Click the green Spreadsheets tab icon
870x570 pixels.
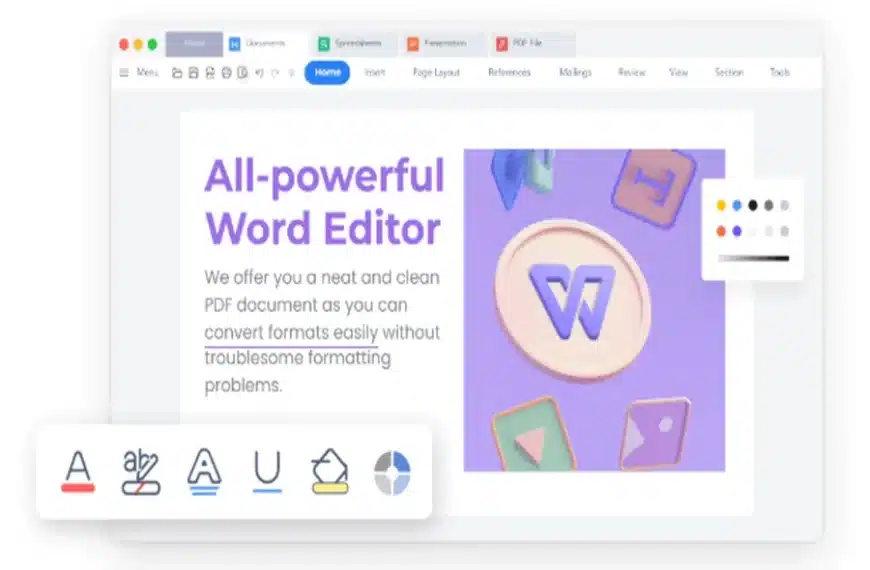(324, 44)
